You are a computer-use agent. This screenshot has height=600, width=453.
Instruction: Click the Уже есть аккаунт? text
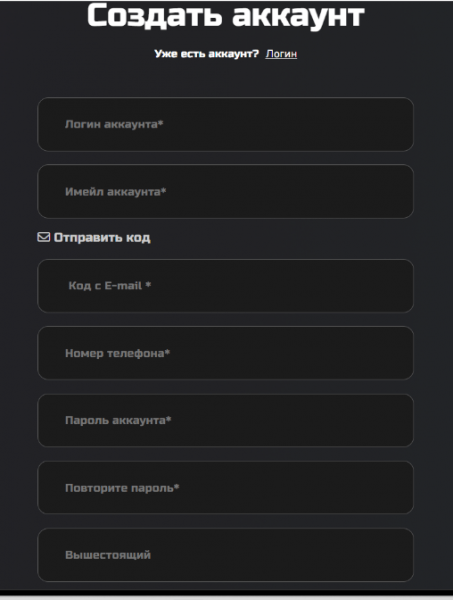point(207,54)
